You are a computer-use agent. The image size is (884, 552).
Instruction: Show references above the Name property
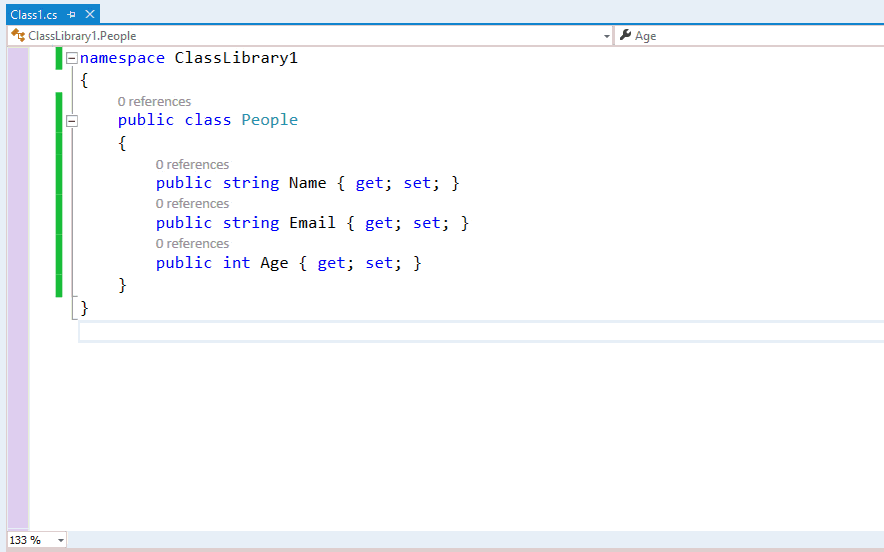[x=192, y=165]
